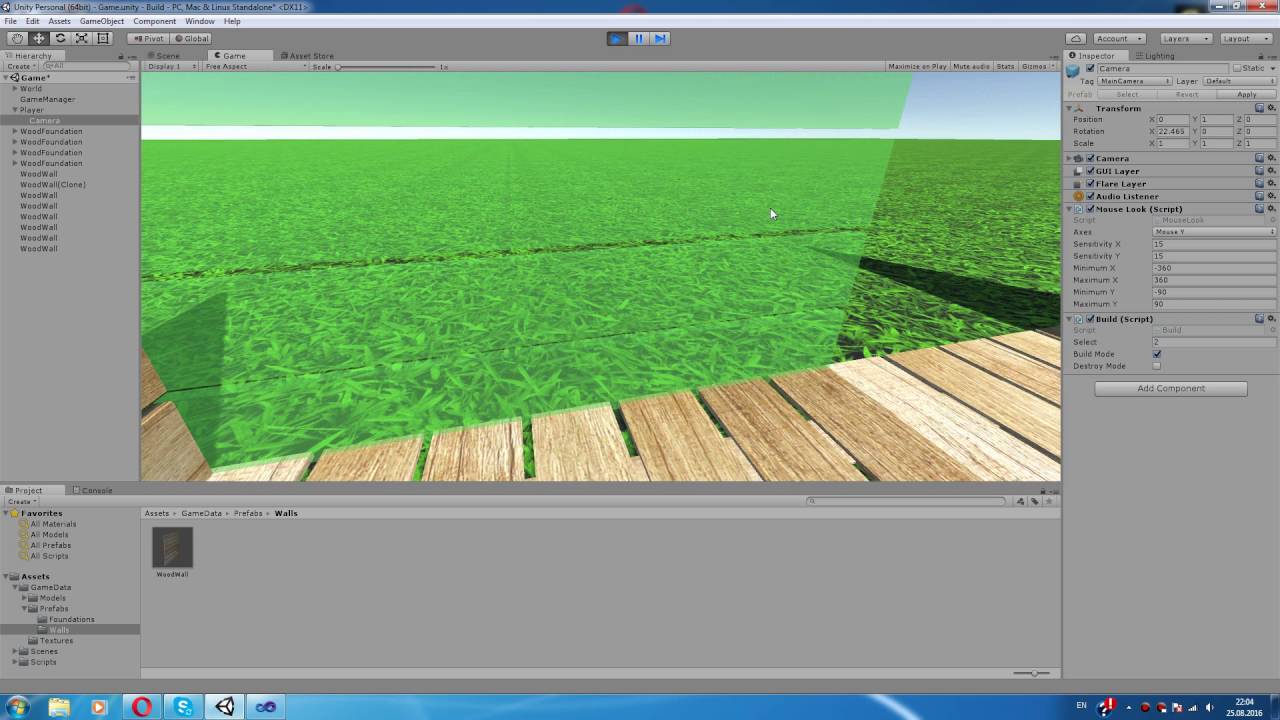The width and height of the screenshot is (1280, 720).
Task: Click the Hierarchy search field
Action: 85,66
